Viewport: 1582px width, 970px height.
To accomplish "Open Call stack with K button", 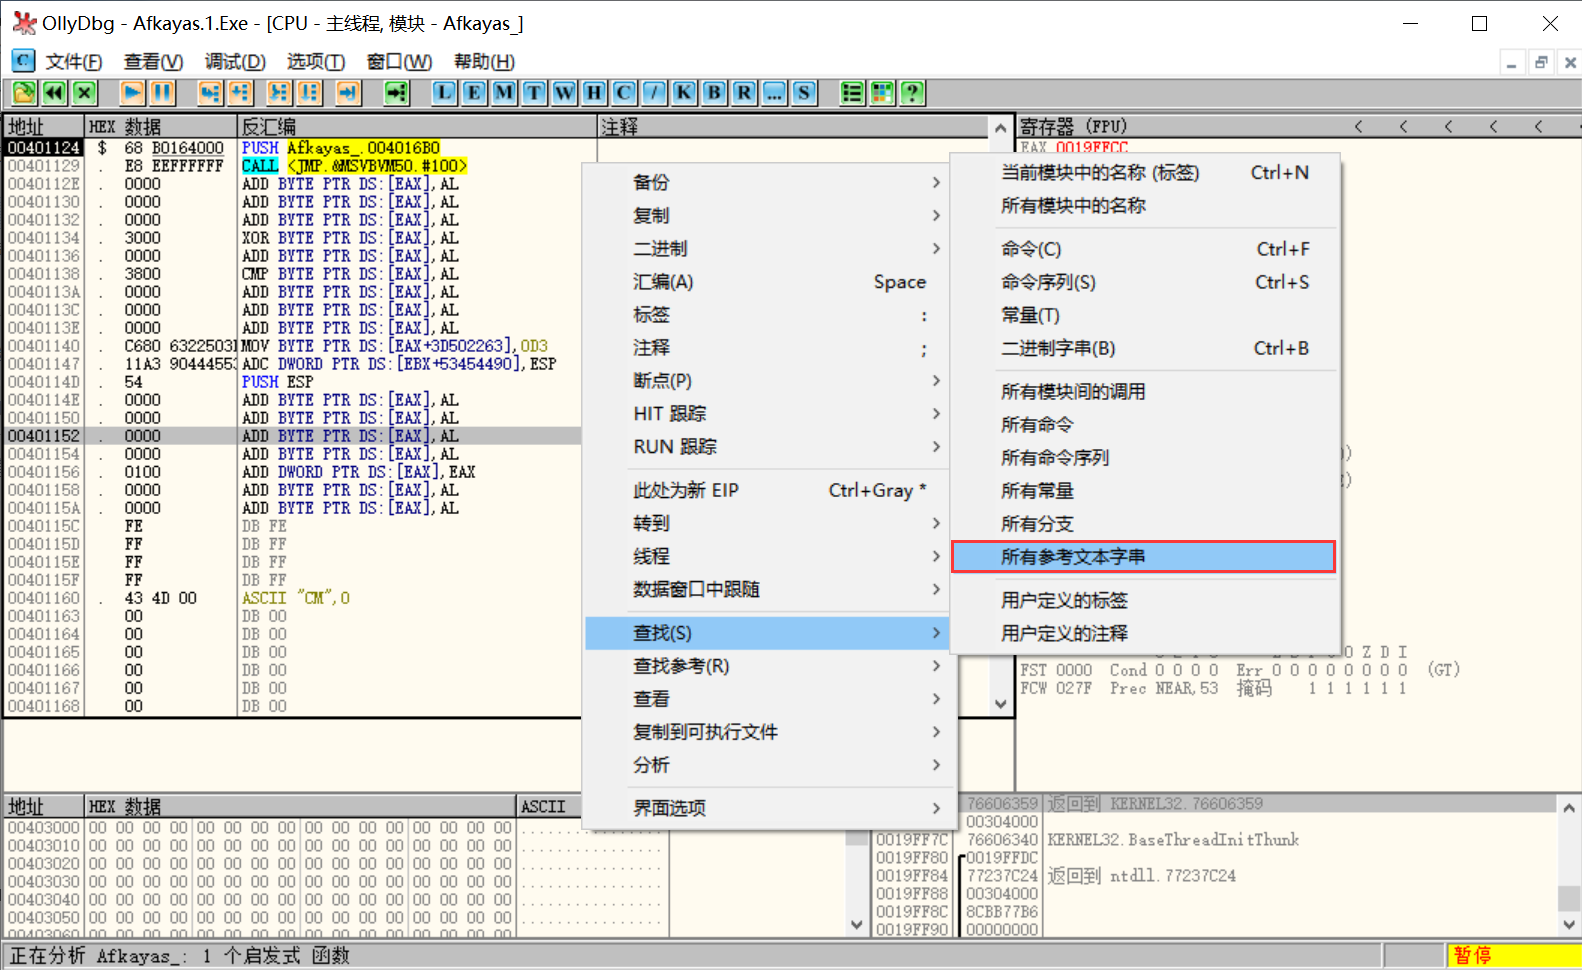I will (684, 93).
